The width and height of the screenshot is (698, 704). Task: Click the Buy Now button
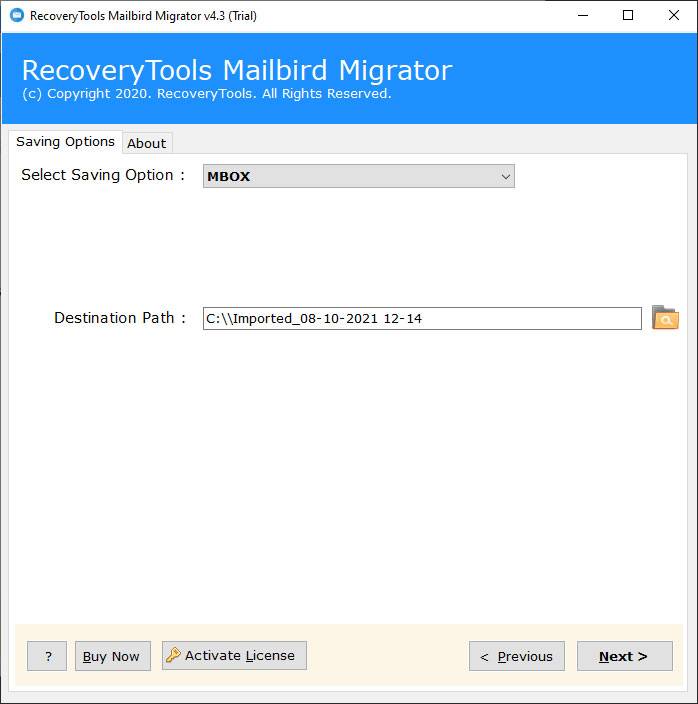113,656
